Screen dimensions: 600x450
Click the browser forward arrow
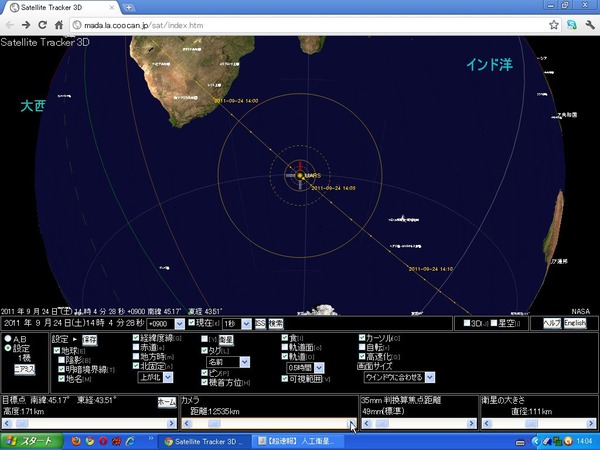tap(26, 25)
